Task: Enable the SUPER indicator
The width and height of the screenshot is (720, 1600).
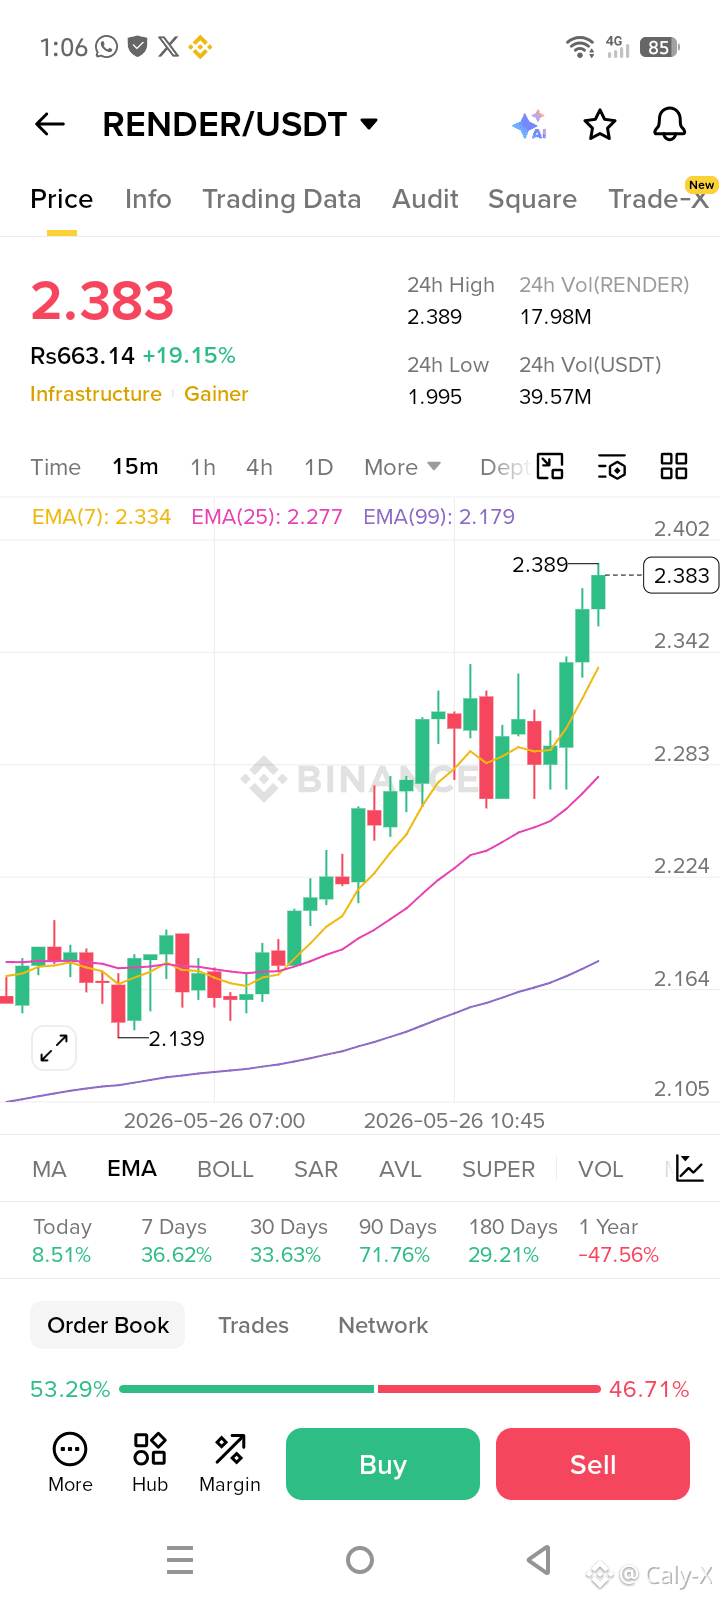Action: coord(498,1169)
